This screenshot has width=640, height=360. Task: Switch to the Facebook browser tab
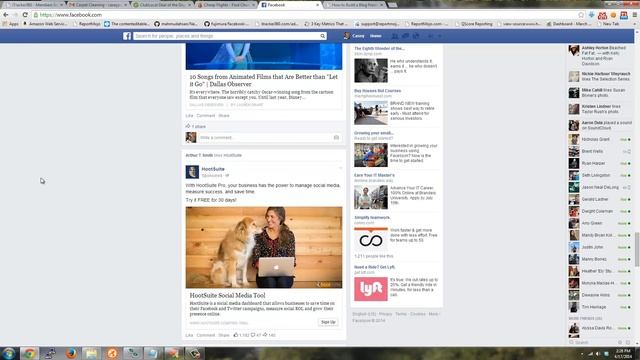coord(289,5)
